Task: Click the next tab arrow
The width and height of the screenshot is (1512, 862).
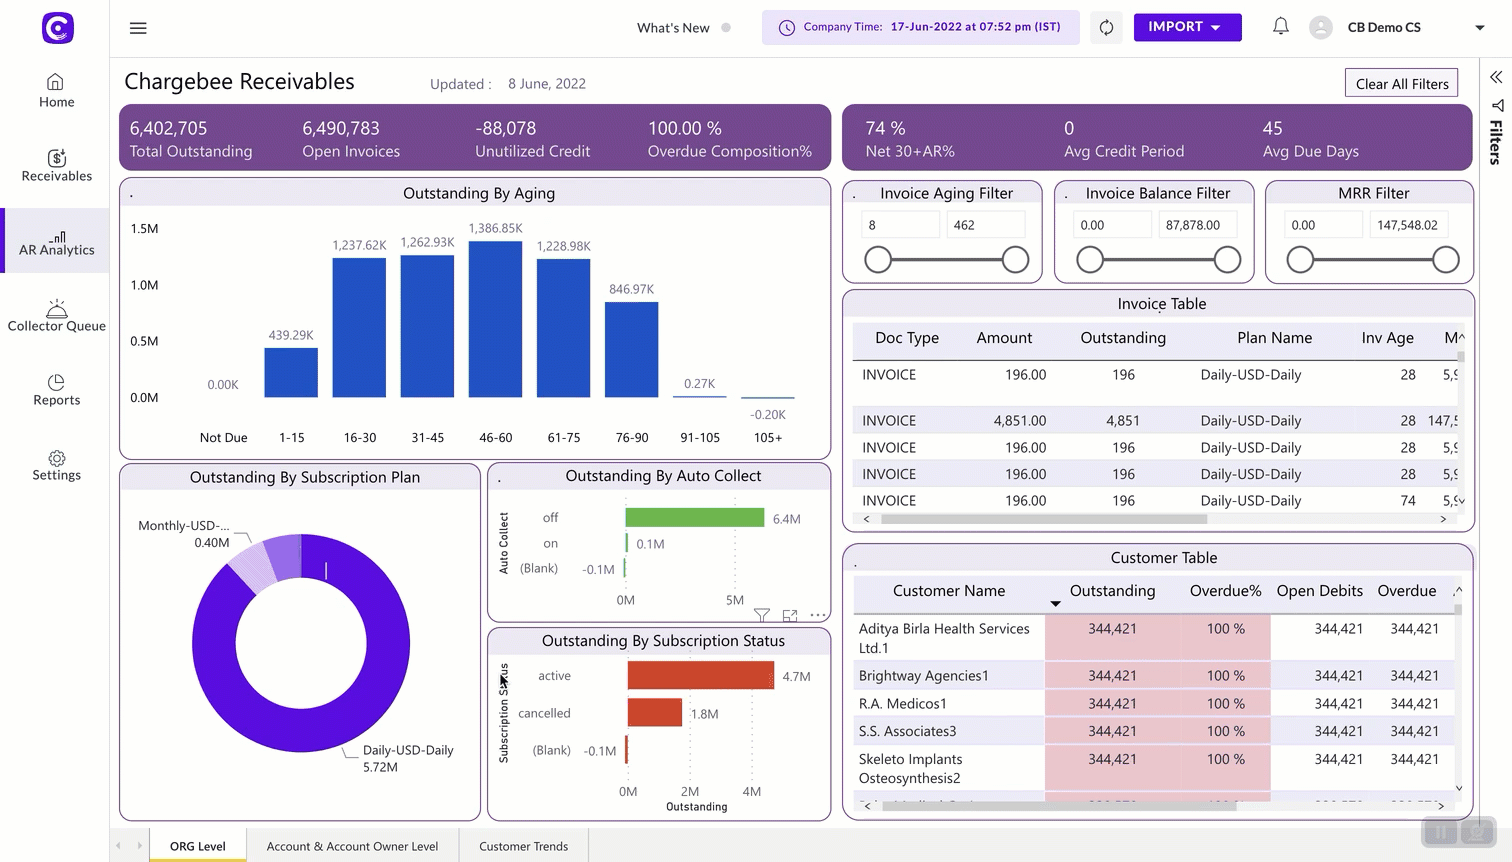Action: [139, 846]
